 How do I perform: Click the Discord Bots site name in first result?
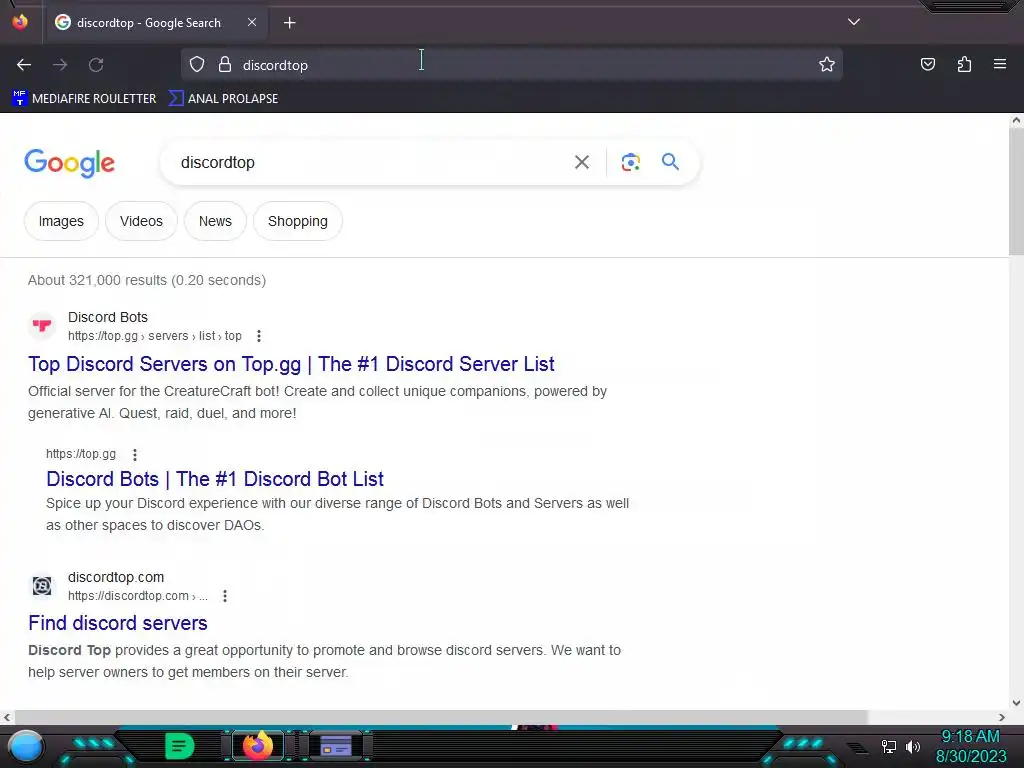pos(108,317)
